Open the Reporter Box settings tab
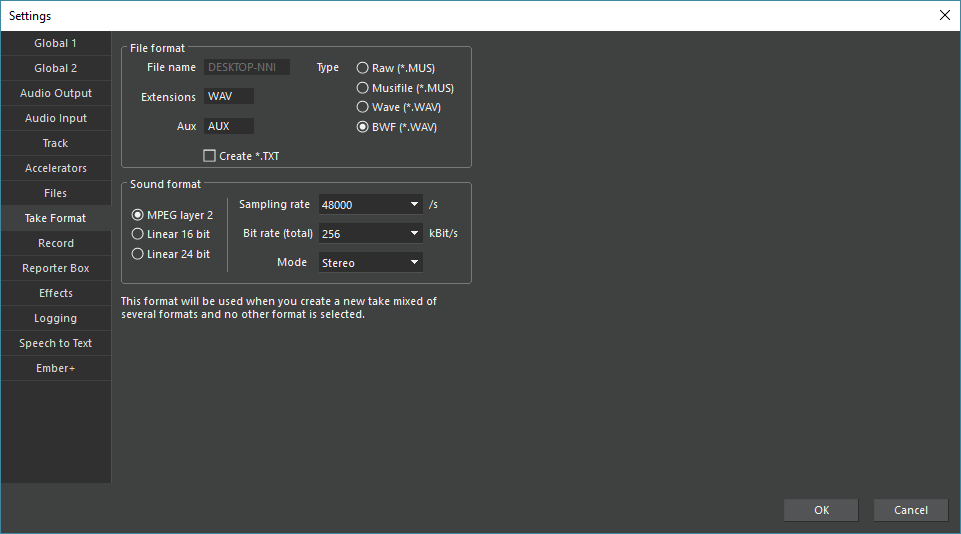The height and width of the screenshot is (534, 961). [56, 268]
